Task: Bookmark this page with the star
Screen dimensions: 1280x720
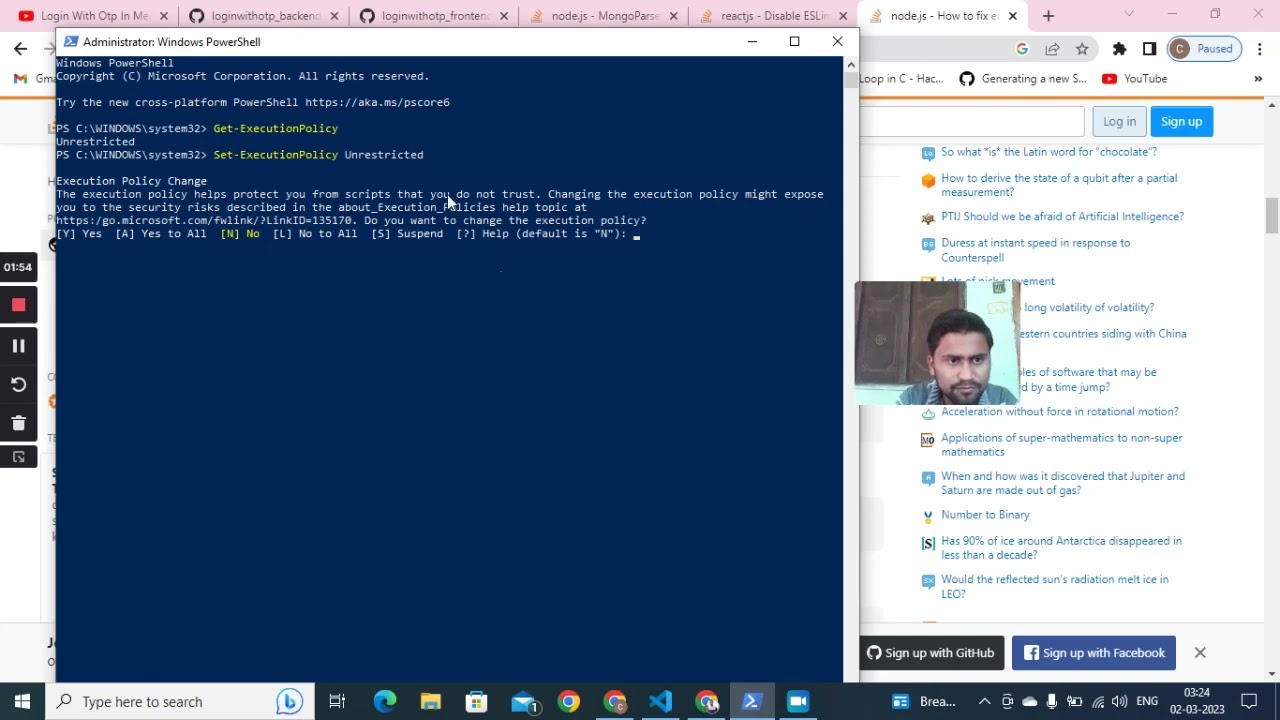Action: click(1082, 49)
